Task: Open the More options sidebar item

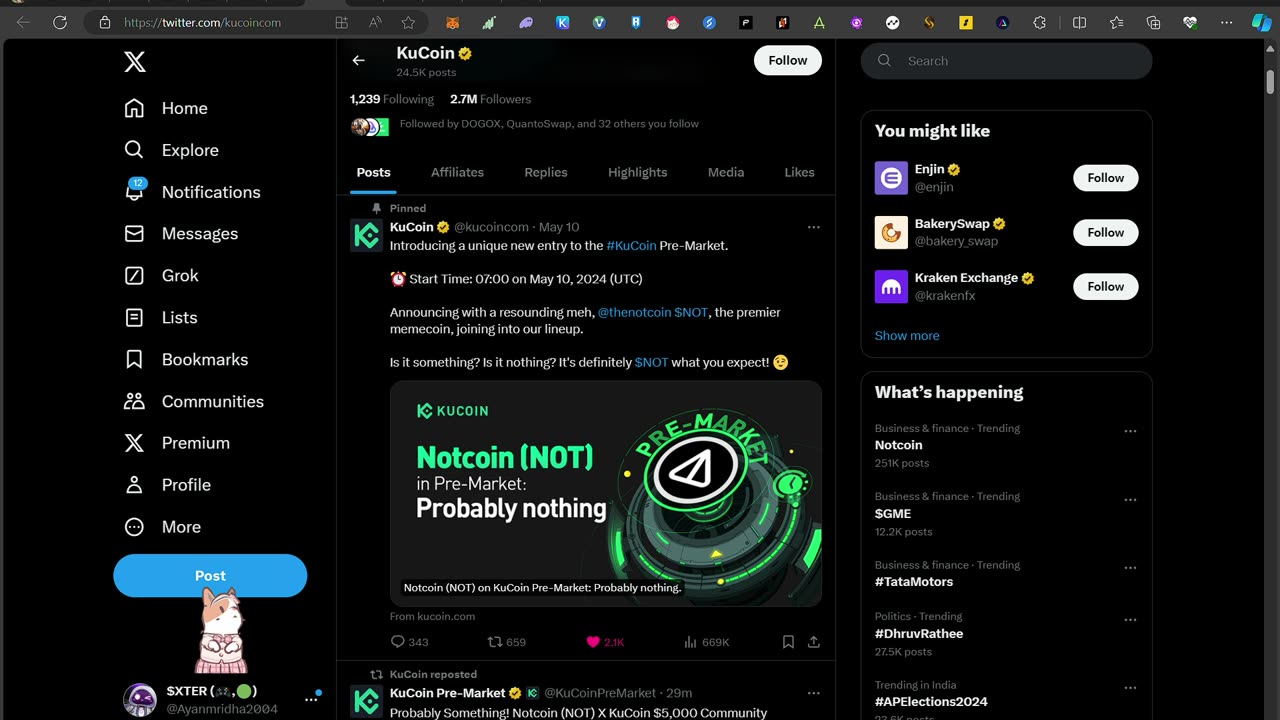Action: tap(162, 527)
